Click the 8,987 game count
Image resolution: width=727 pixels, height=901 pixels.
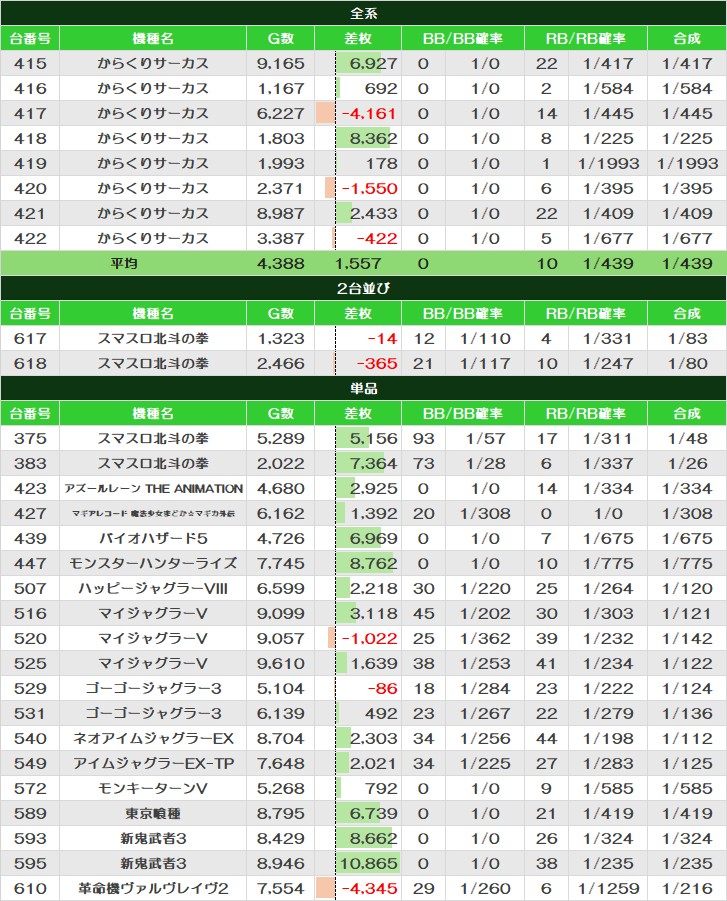(x=280, y=213)
